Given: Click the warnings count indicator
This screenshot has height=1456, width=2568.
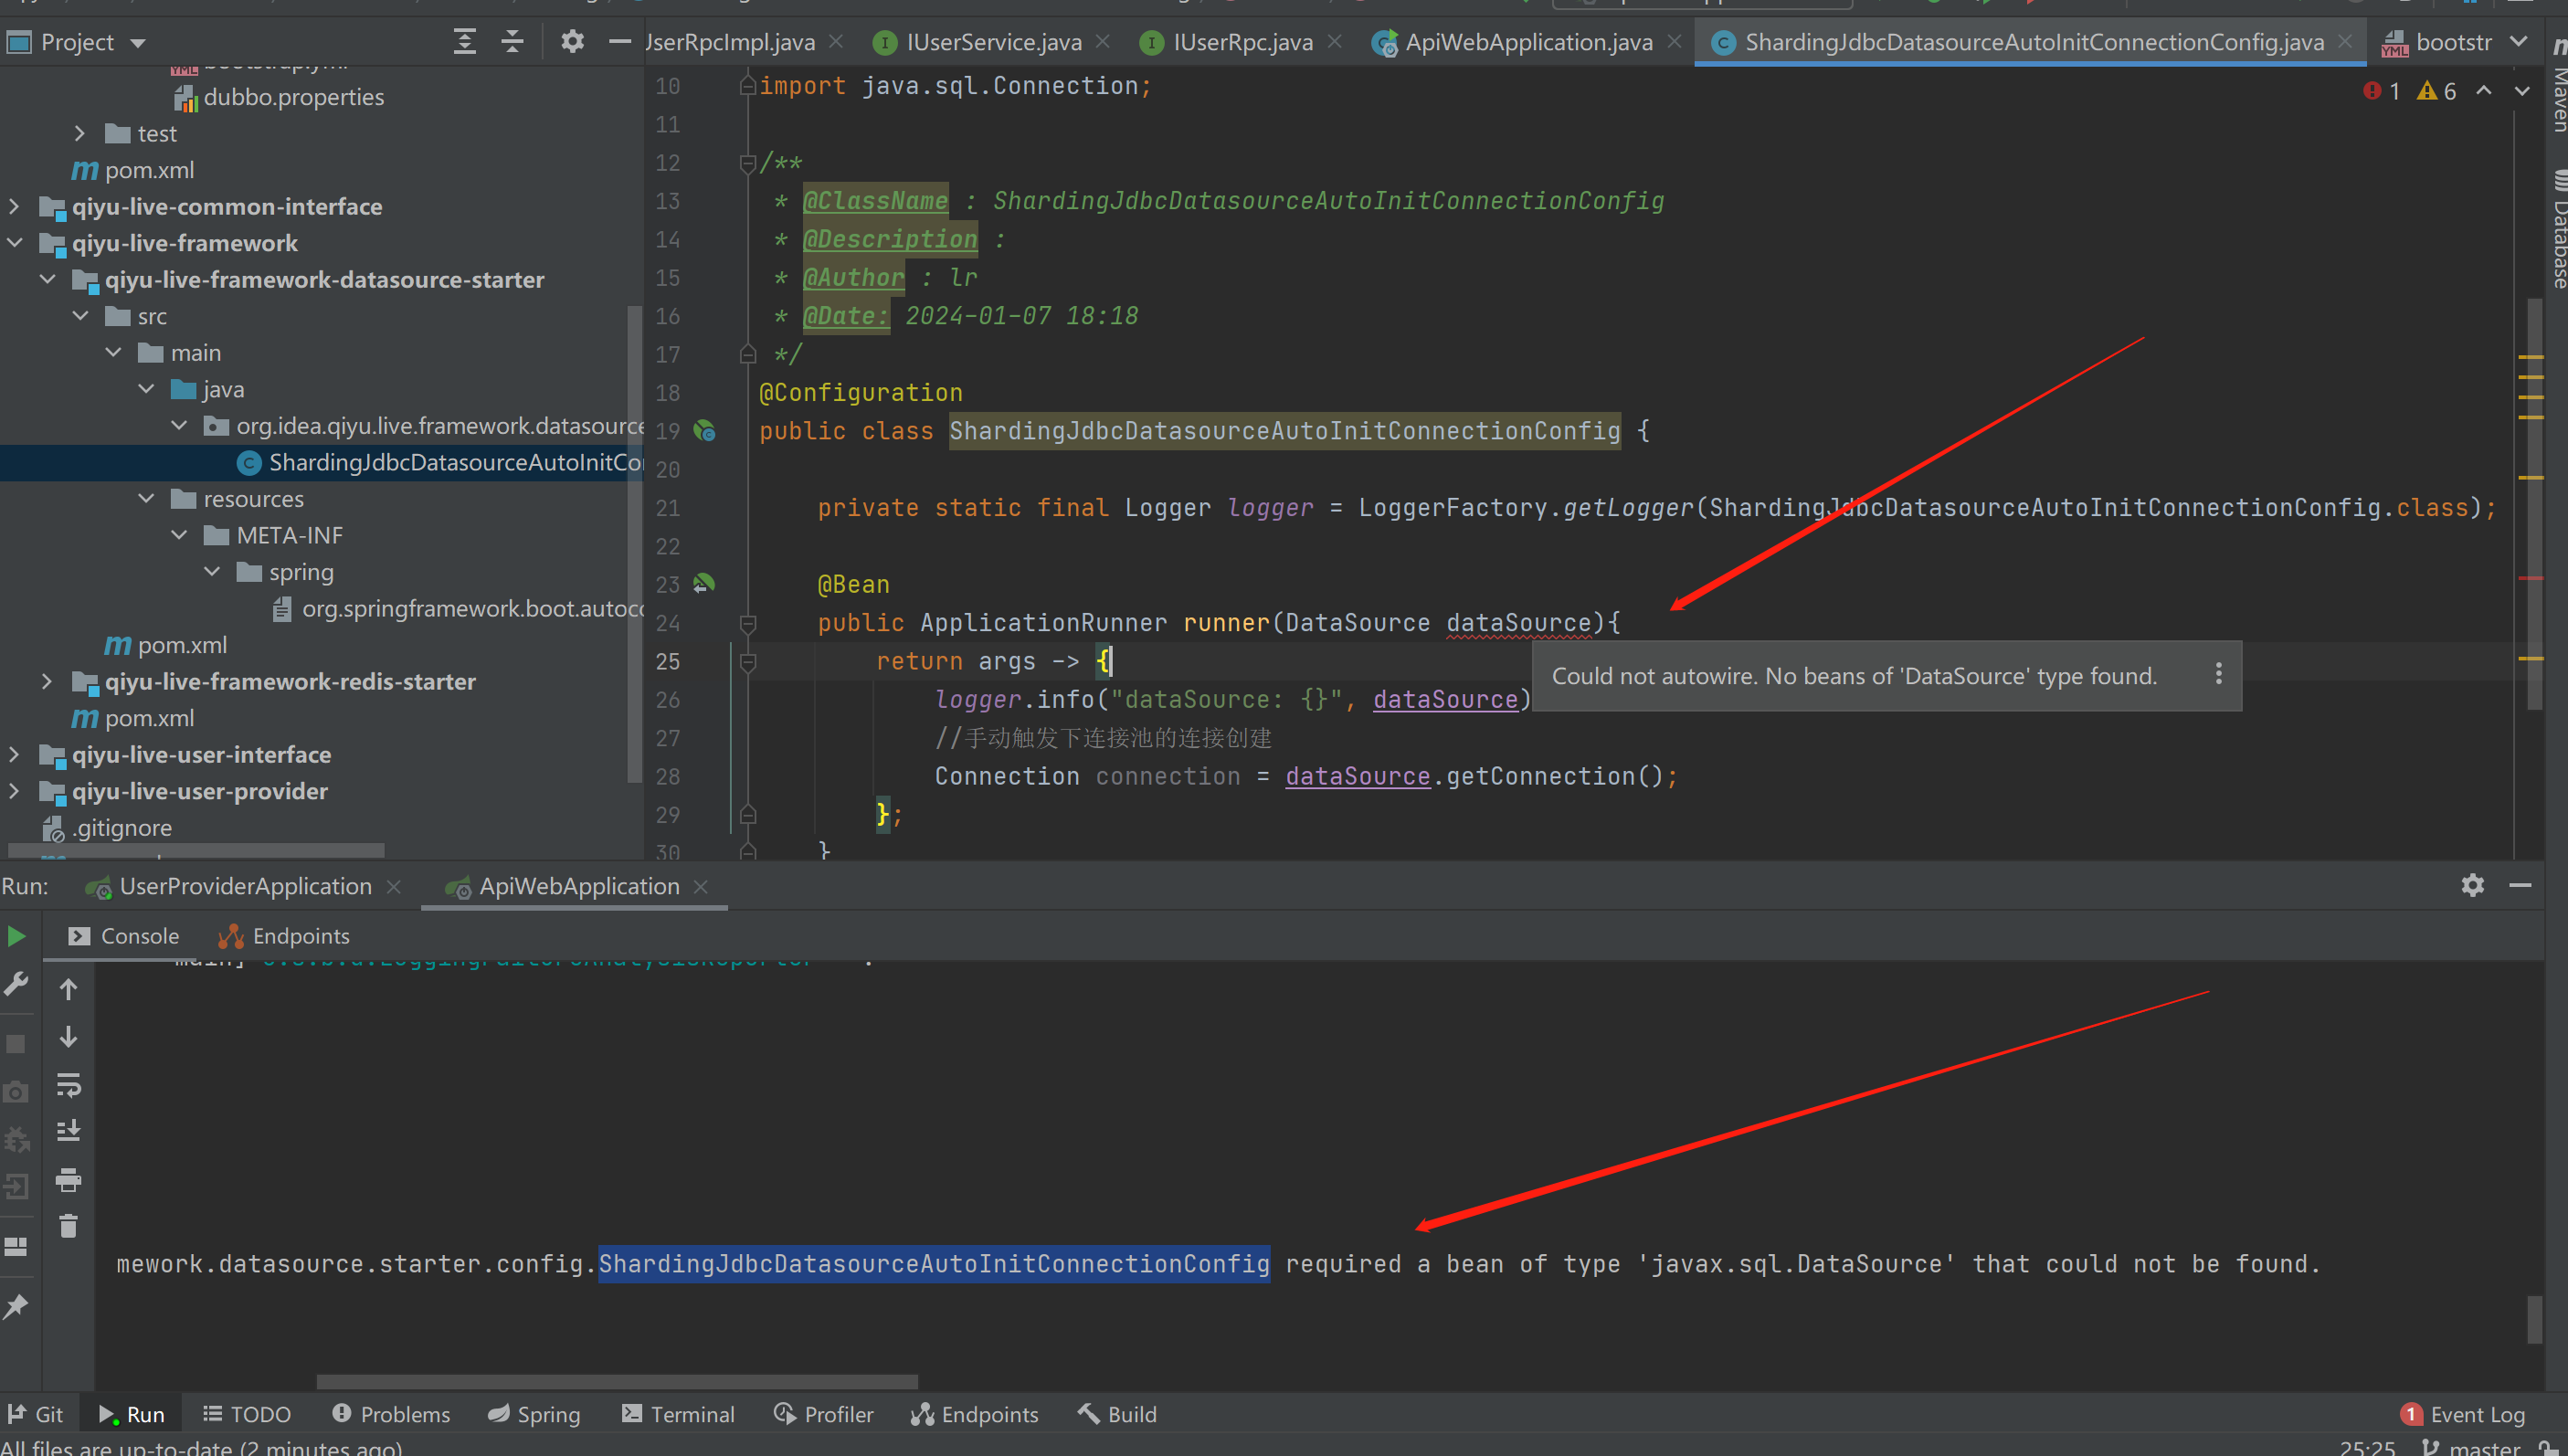Looking at the screenshot, I should [x=2436, y=91].
